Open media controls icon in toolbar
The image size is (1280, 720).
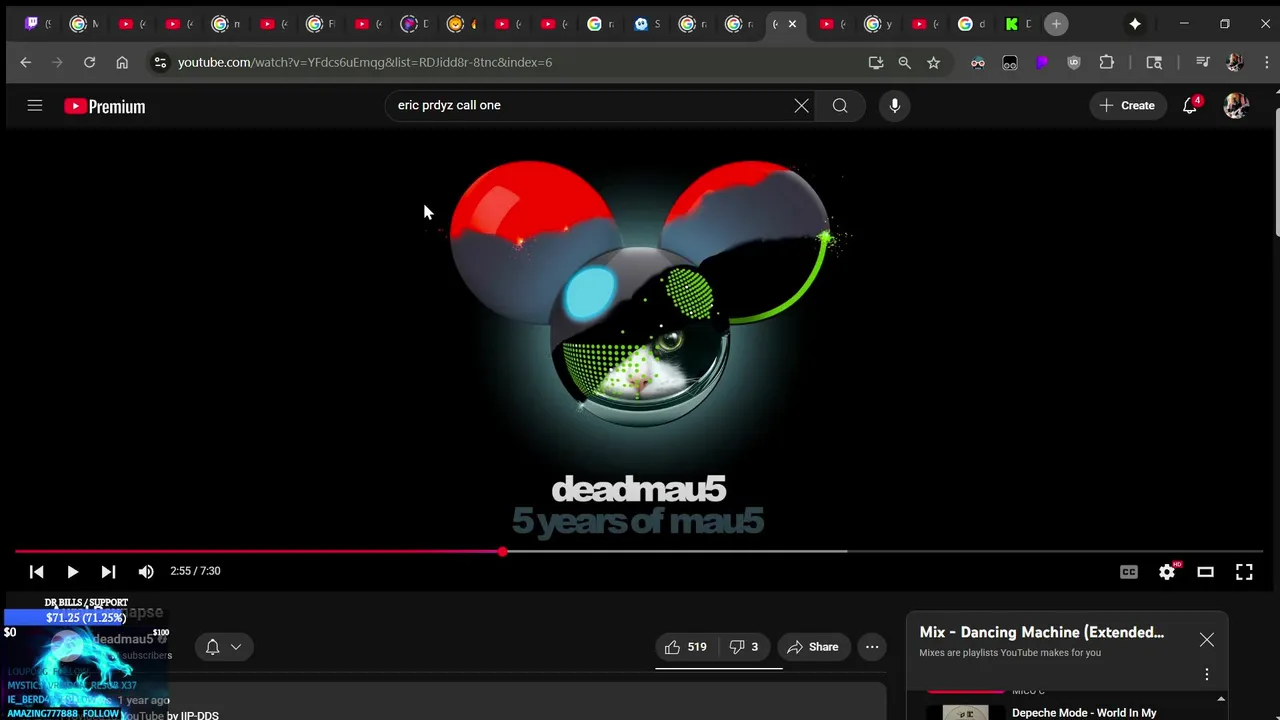[1203, 62]
